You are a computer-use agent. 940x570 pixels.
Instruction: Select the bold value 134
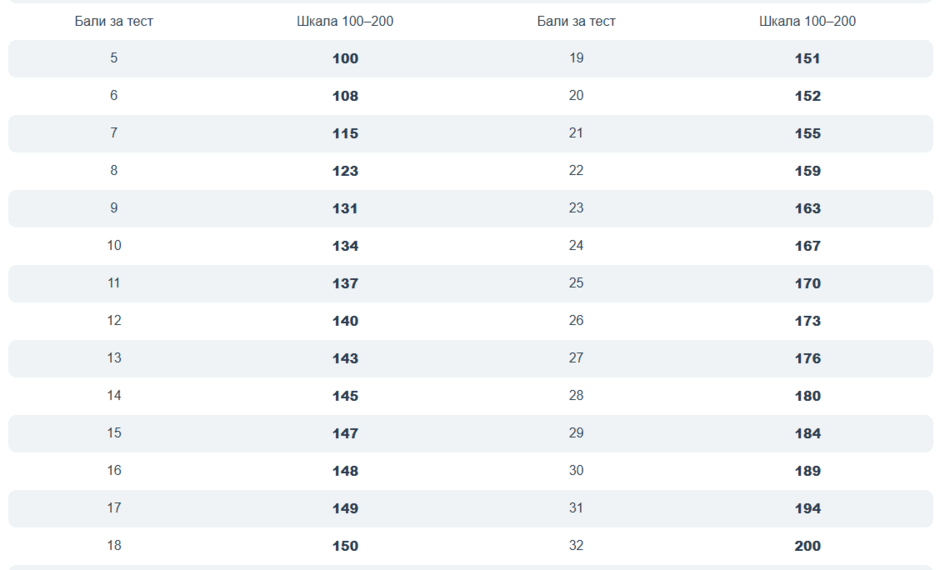(345, 246)
